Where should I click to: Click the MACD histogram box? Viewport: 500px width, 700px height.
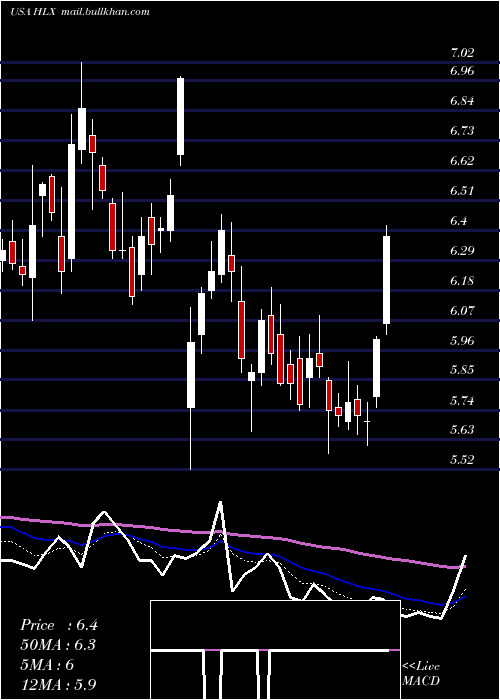tap(275, 650)
